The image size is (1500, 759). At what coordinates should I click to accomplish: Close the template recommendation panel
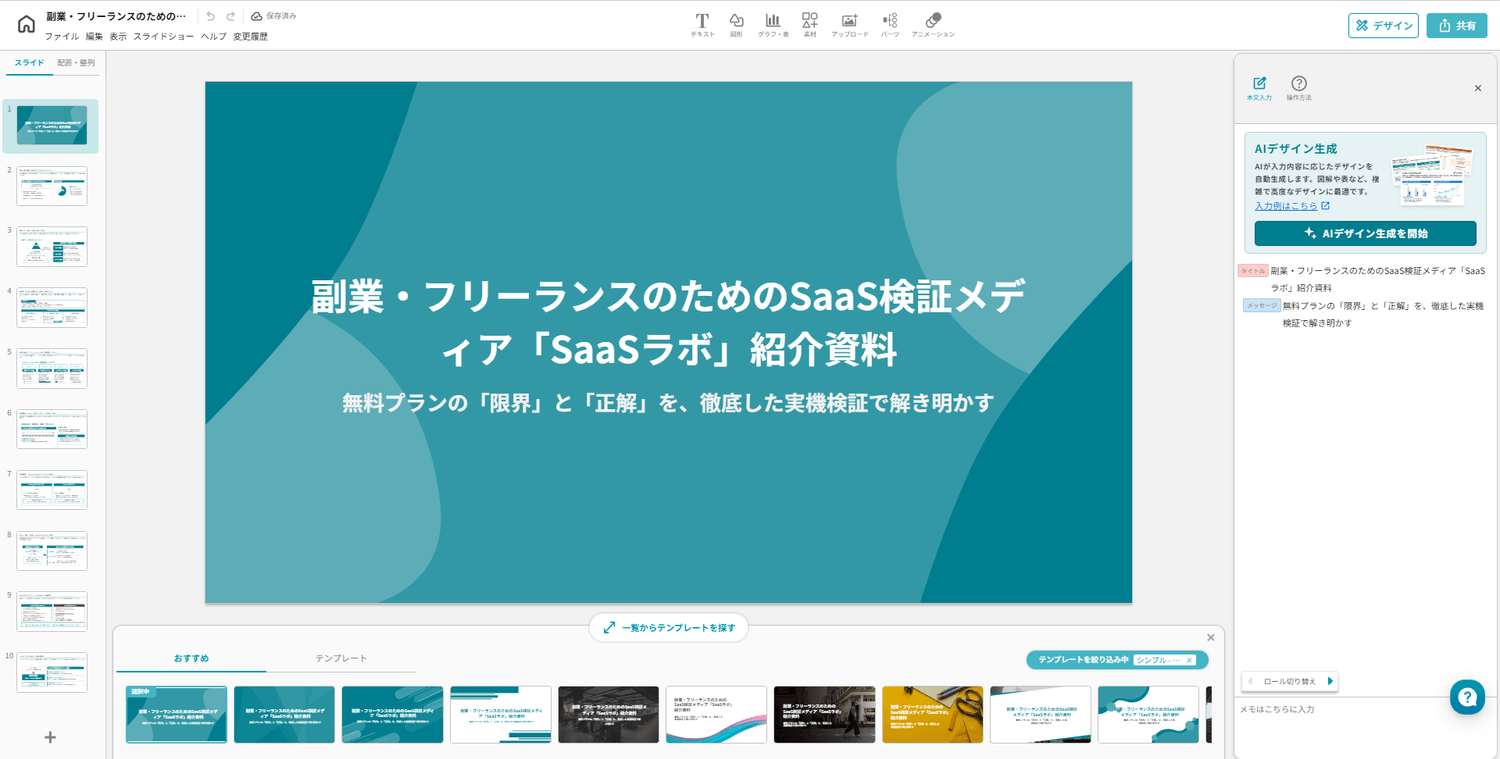point(1211,637)
